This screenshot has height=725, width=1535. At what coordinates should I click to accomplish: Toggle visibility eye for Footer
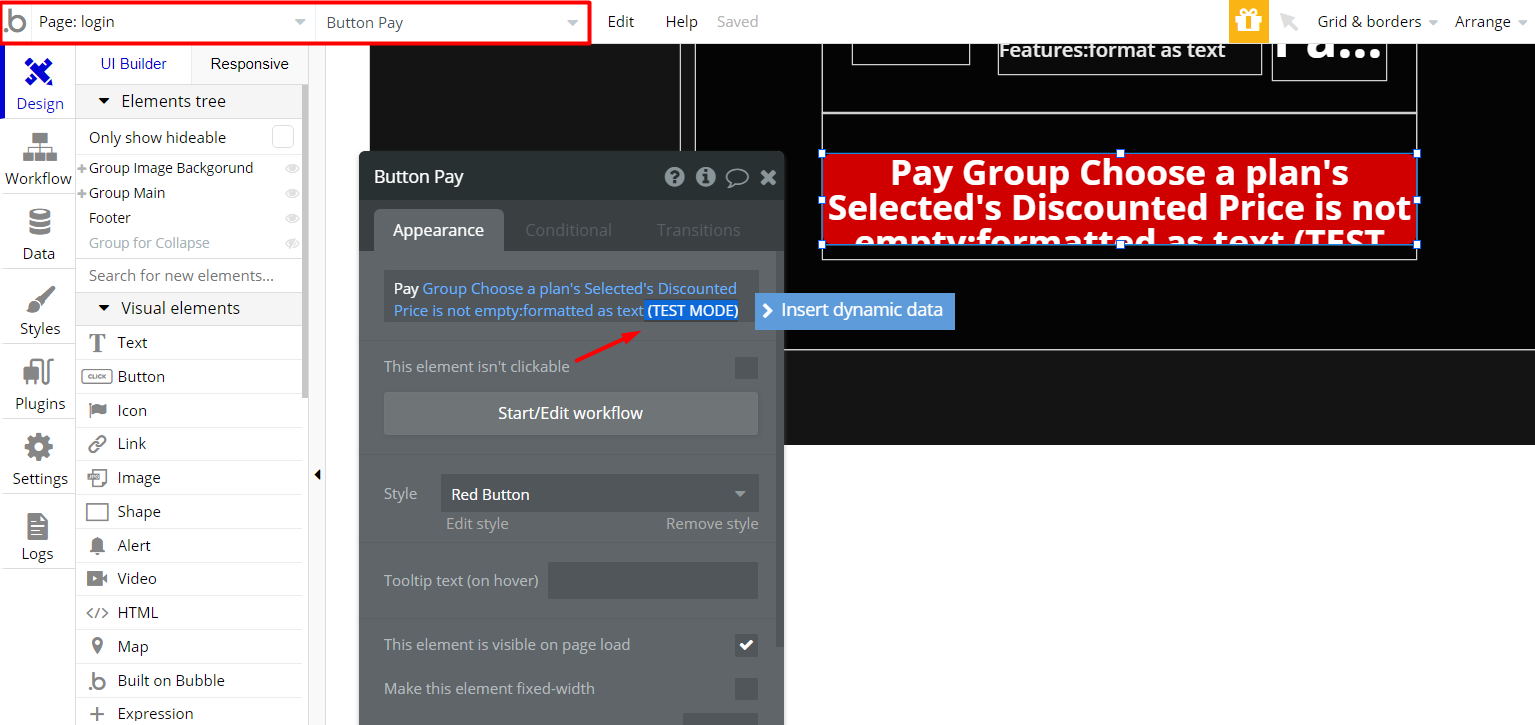coord(292,218)
